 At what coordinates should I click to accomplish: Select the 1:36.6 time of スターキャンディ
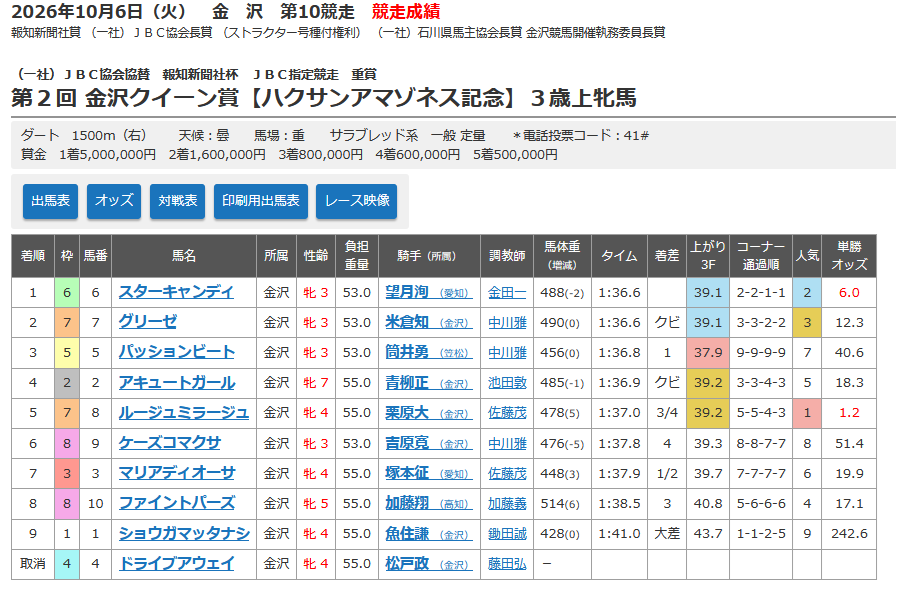(619, 293)
